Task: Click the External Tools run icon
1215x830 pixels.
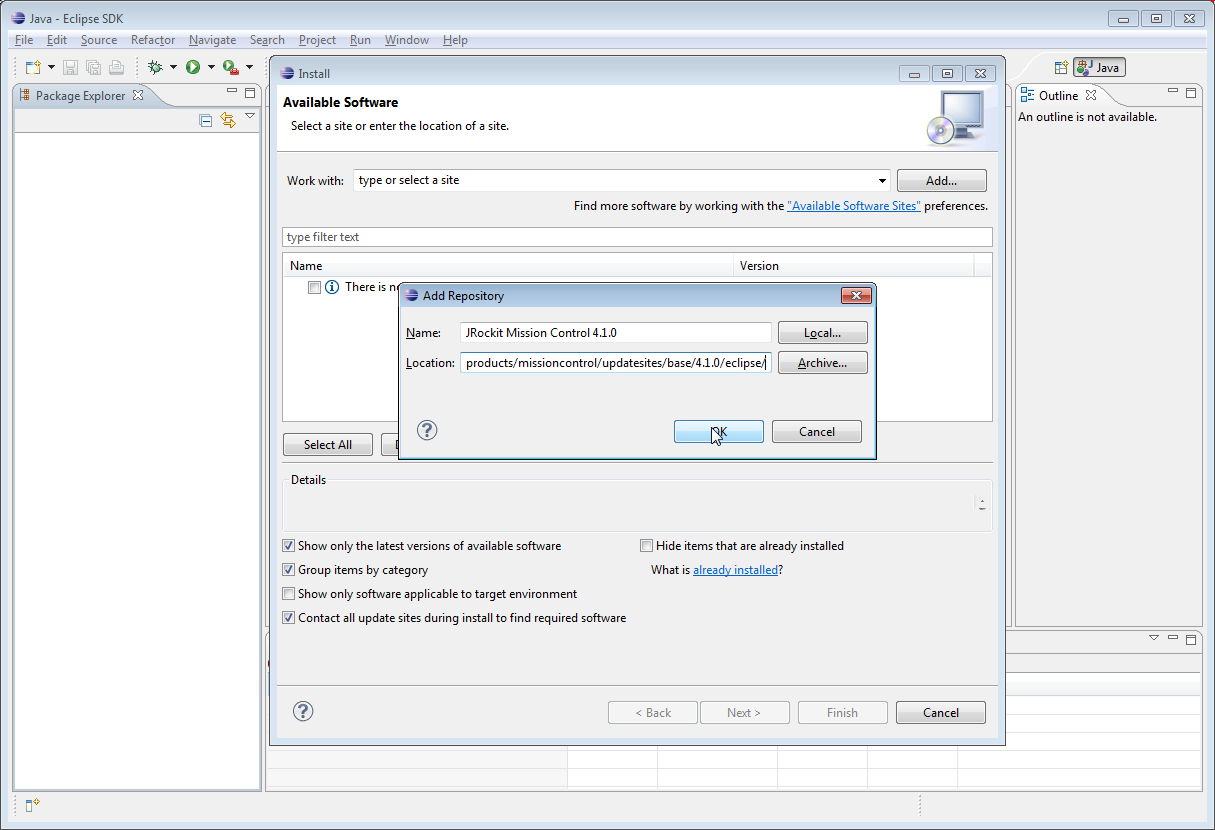Action: pos(230,67)
